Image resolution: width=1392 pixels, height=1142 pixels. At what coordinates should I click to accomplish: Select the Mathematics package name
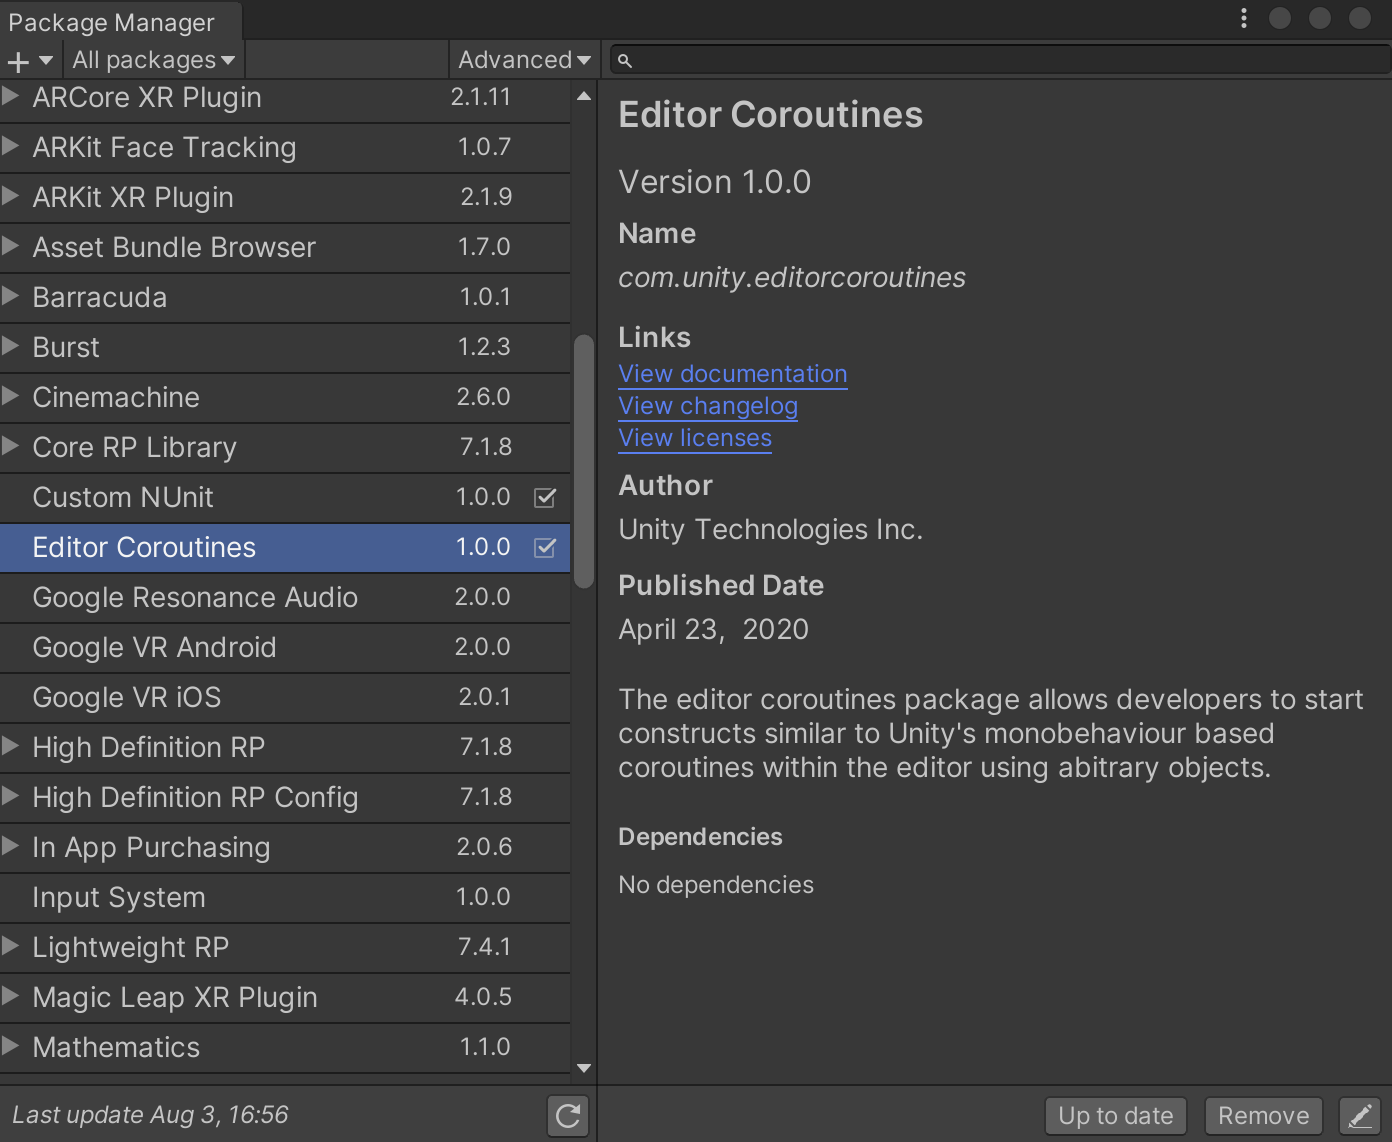[x=116, y=1048]
